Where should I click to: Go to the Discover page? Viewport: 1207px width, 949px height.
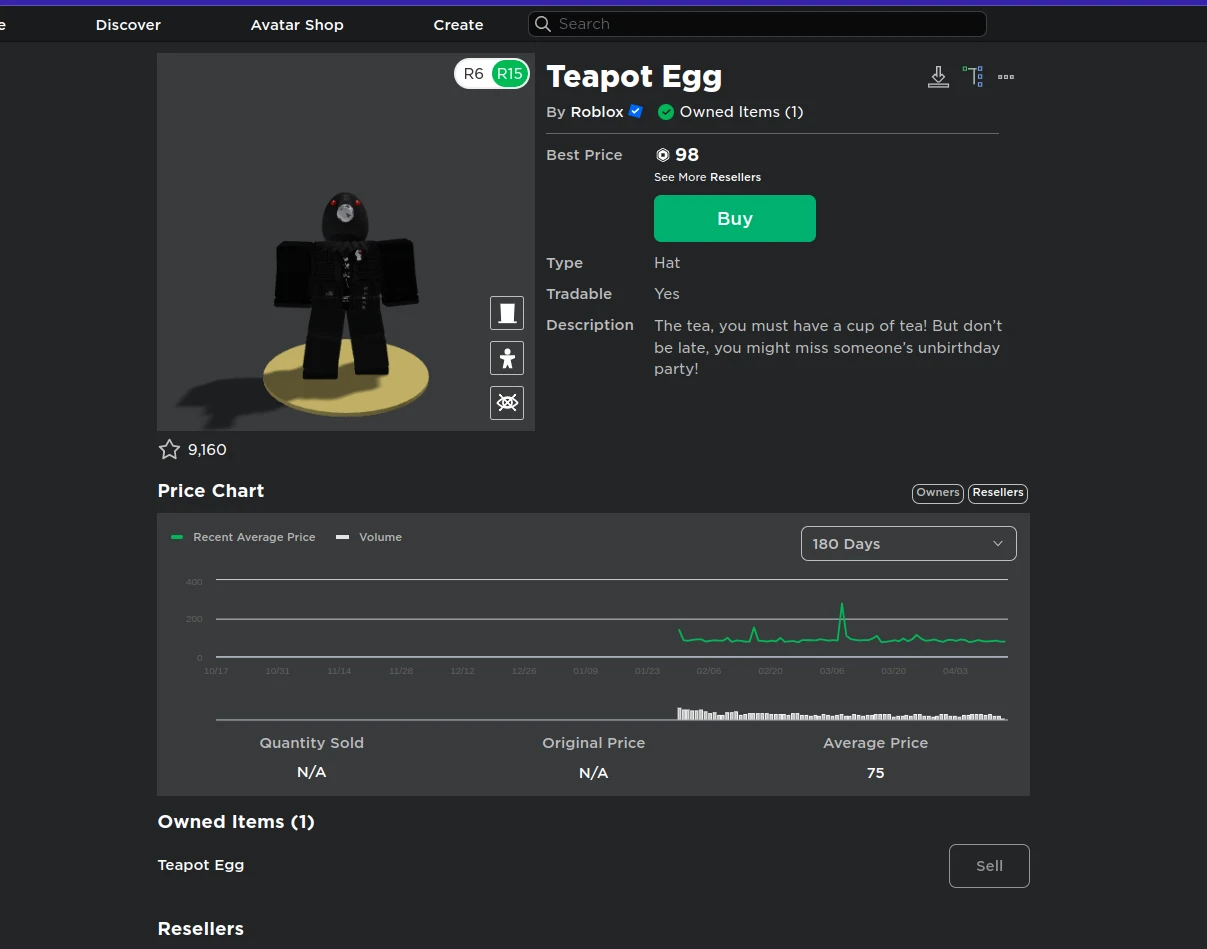pos(128,25)
